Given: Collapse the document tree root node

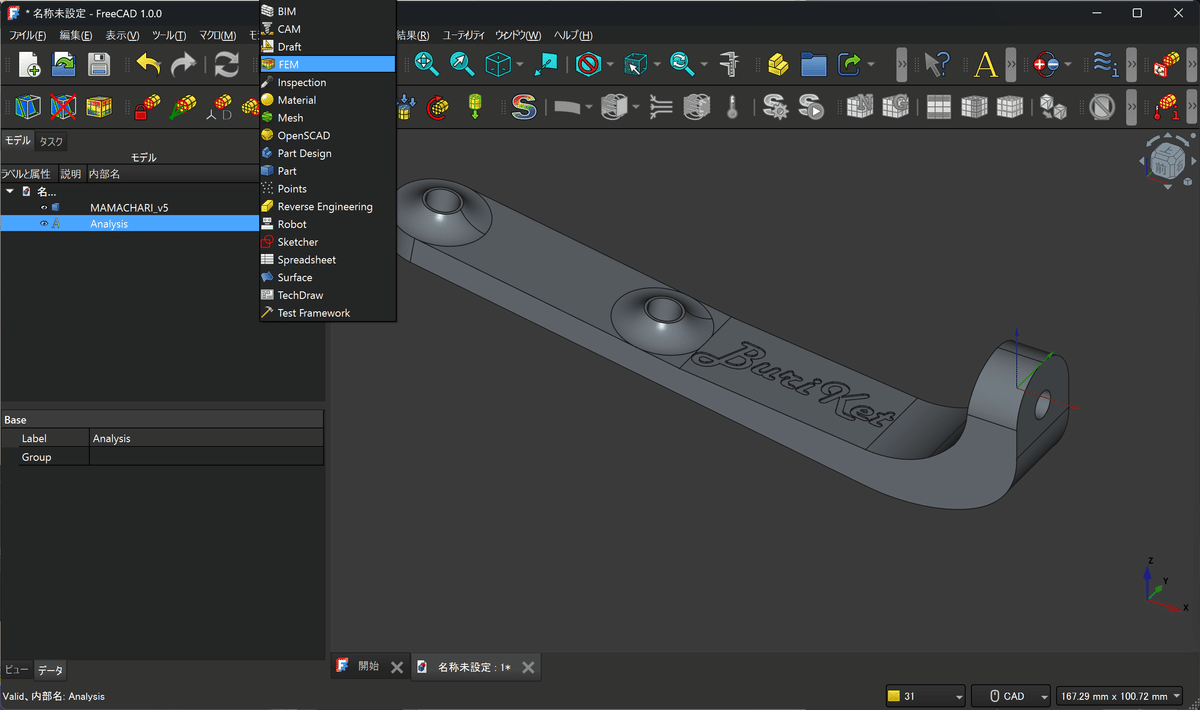Looking at the screenshot, I should click(x=10, y=191).
